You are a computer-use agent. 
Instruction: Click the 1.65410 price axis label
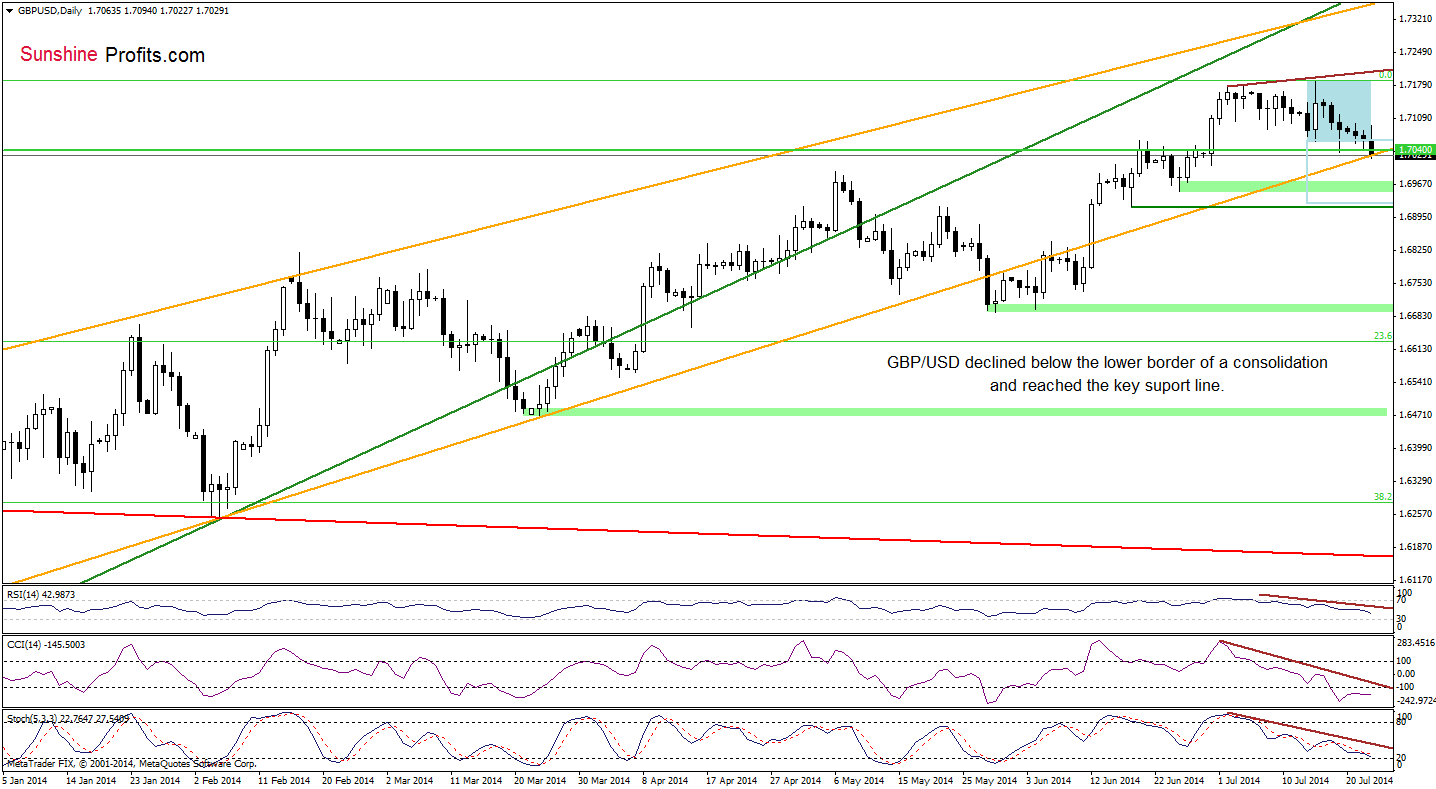click(1414, 382)
